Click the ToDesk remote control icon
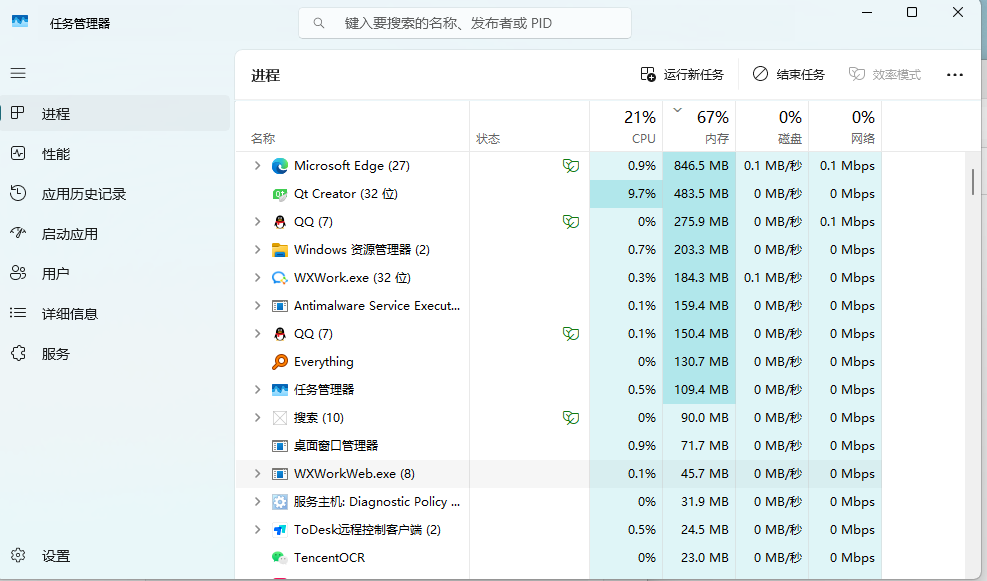Screen dimensions: 987x581 pos(280,530)
